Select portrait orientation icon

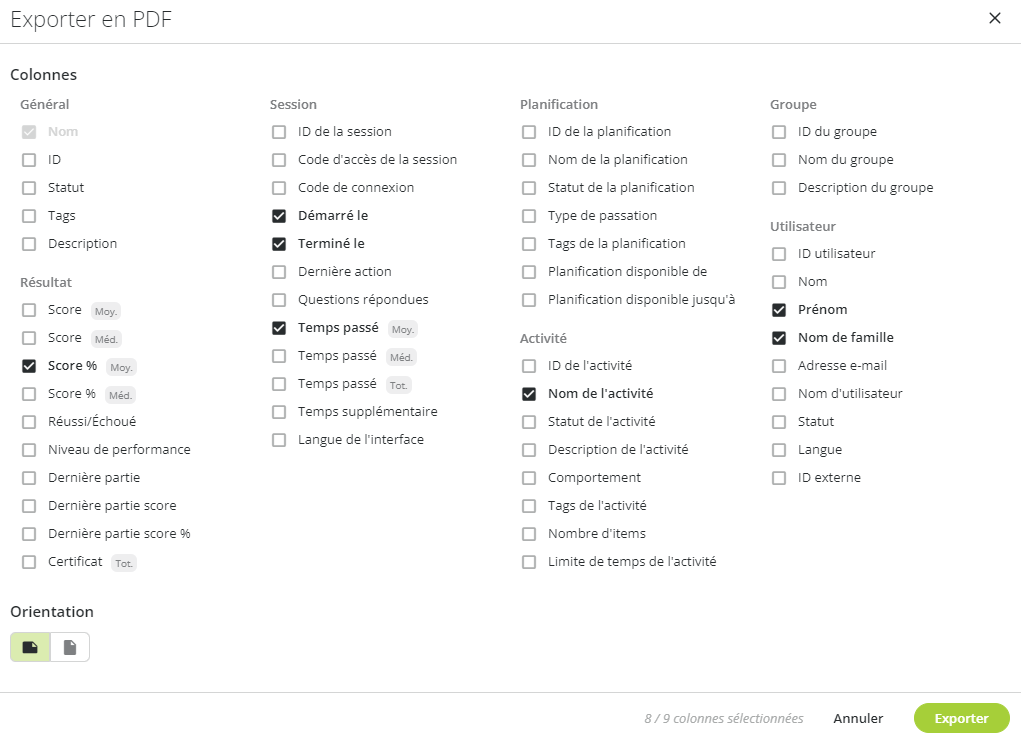pos(70,647)
